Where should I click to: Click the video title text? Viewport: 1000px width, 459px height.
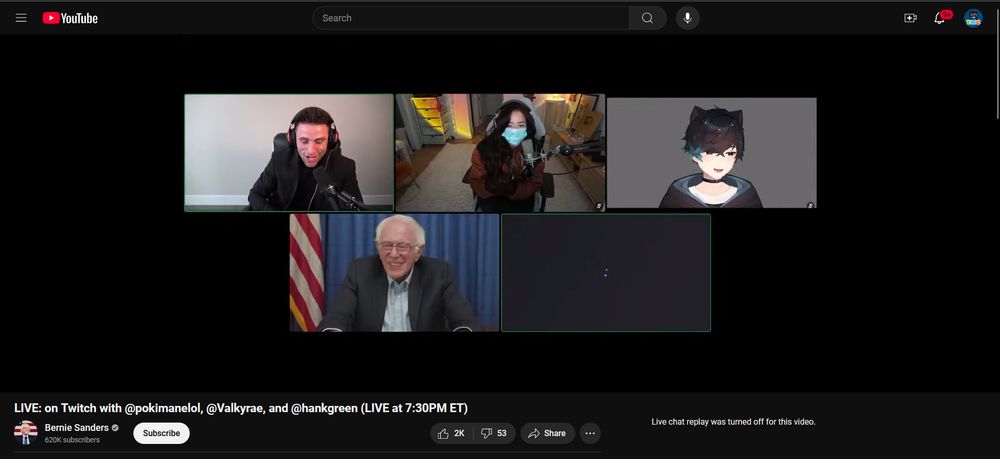241,408
